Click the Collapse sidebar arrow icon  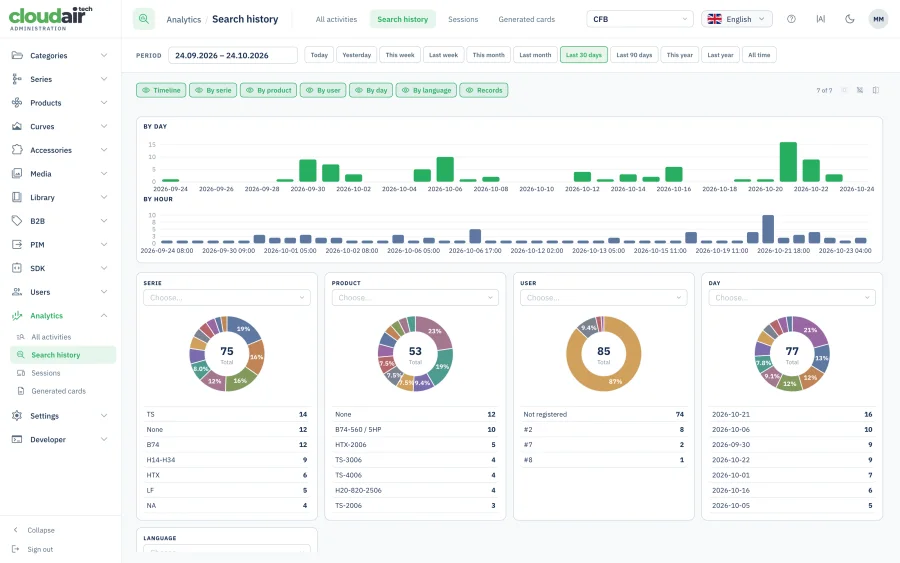(15, 530)
